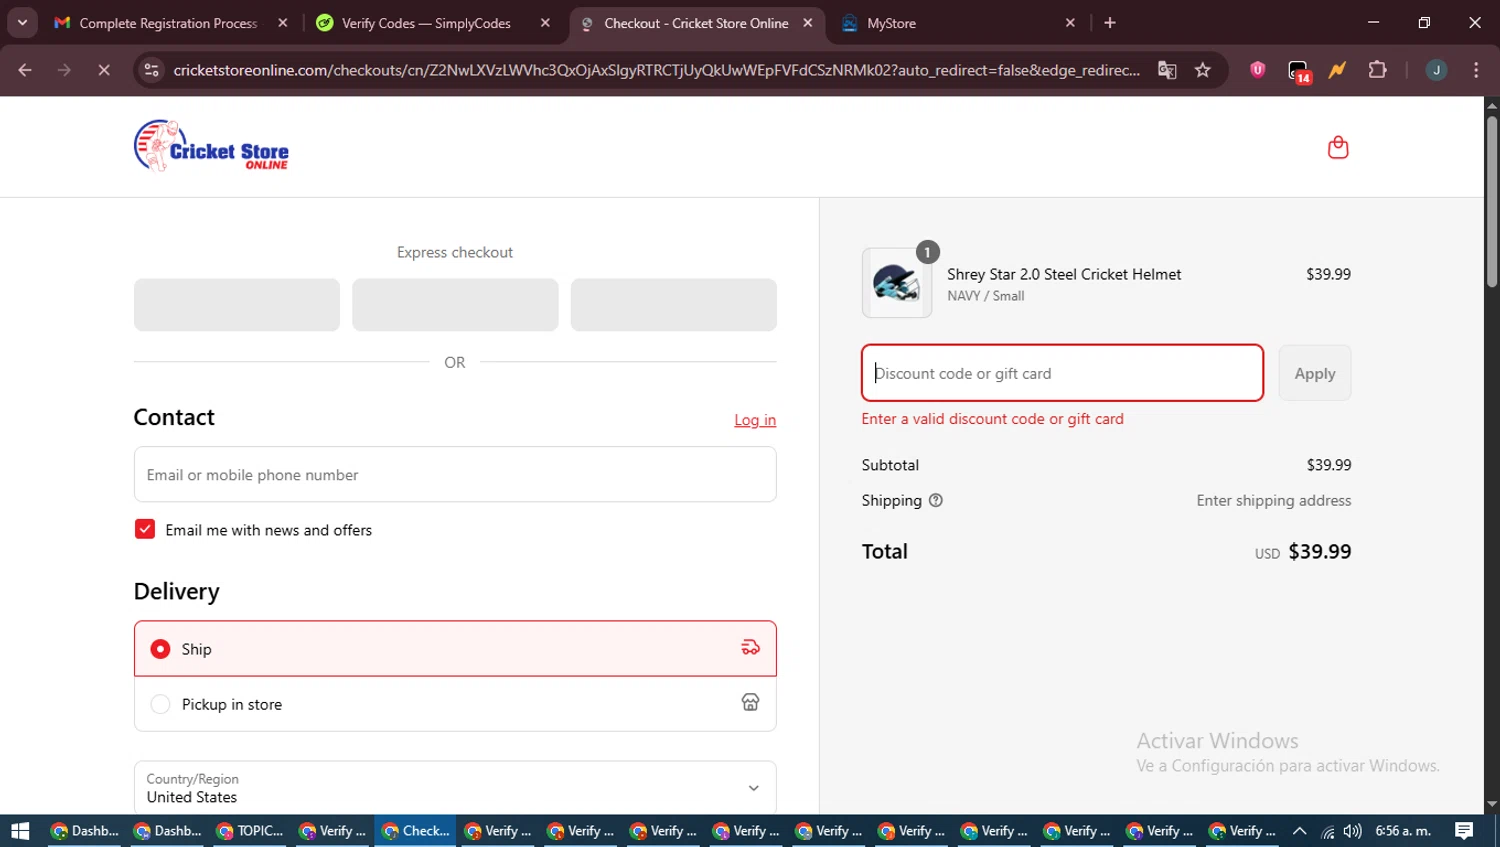Uncheck Email me with news and offers
1500x847 pixels.
pos(145,529)
